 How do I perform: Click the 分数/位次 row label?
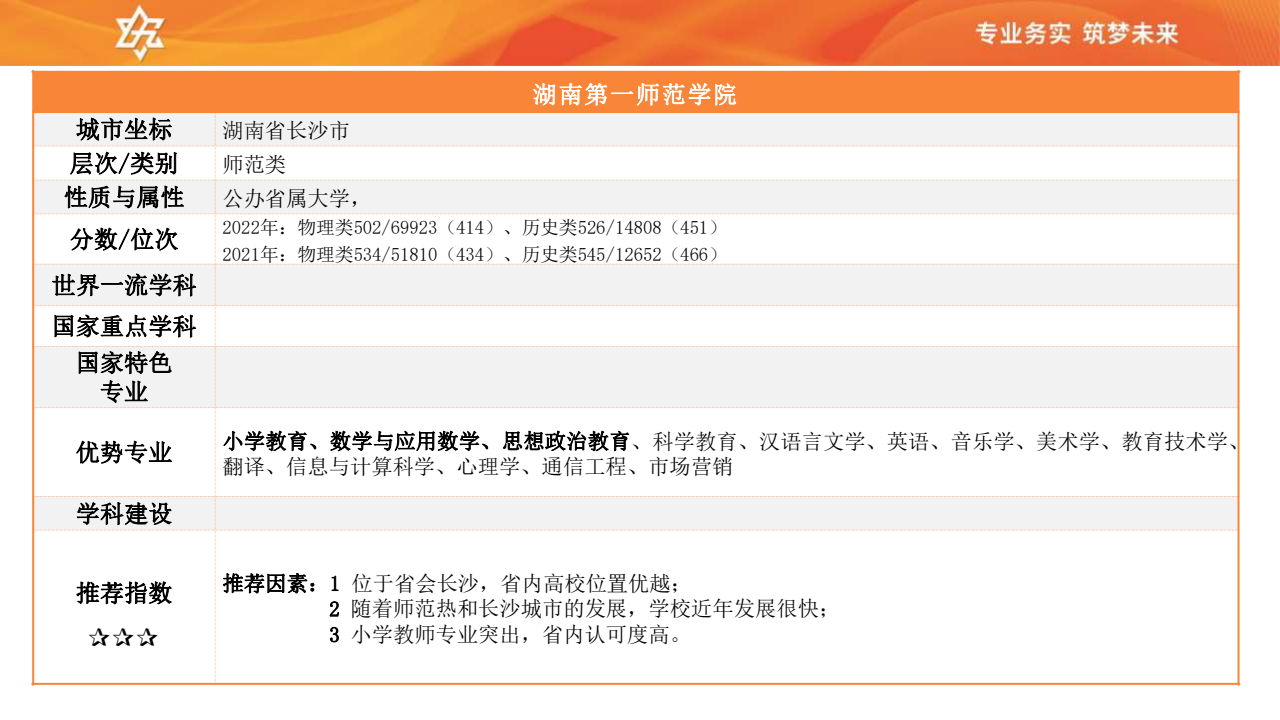coord(124,240)
